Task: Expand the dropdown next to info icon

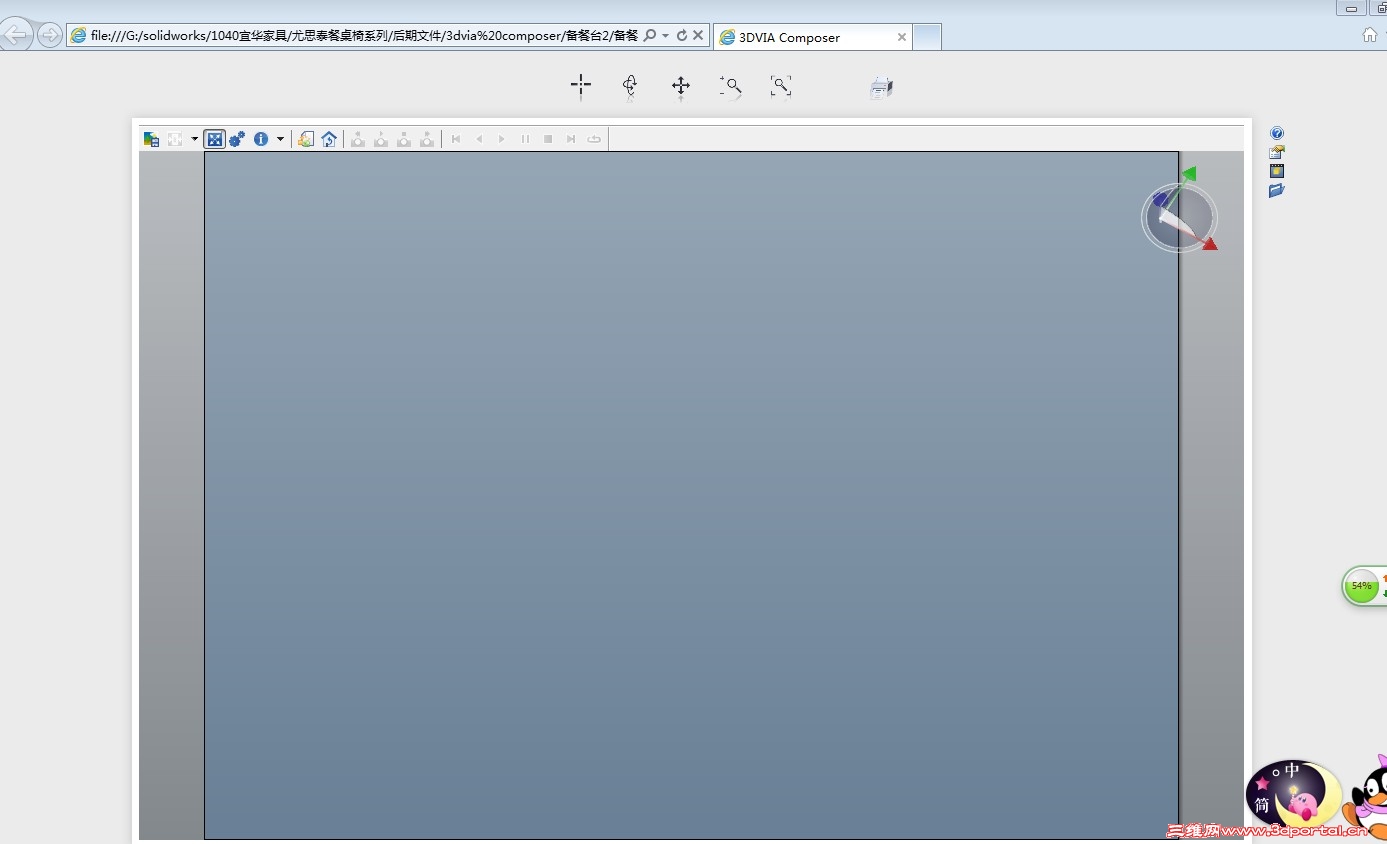Action: coord(280,139)
